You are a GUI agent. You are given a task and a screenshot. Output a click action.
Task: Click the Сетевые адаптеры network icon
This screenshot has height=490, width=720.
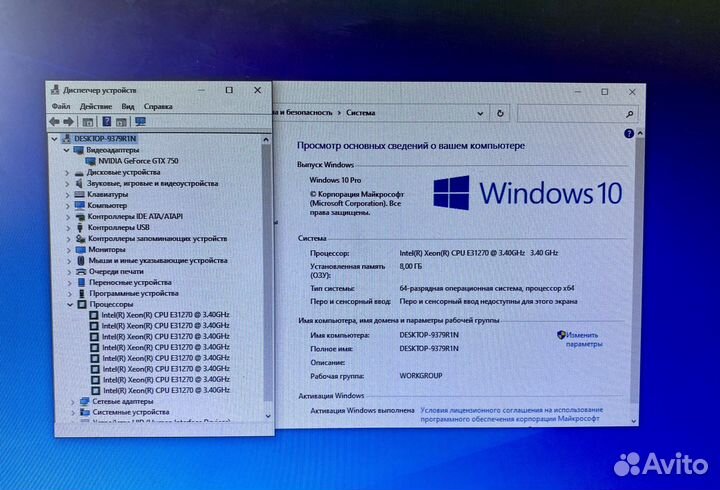click(x=84, y=401)
